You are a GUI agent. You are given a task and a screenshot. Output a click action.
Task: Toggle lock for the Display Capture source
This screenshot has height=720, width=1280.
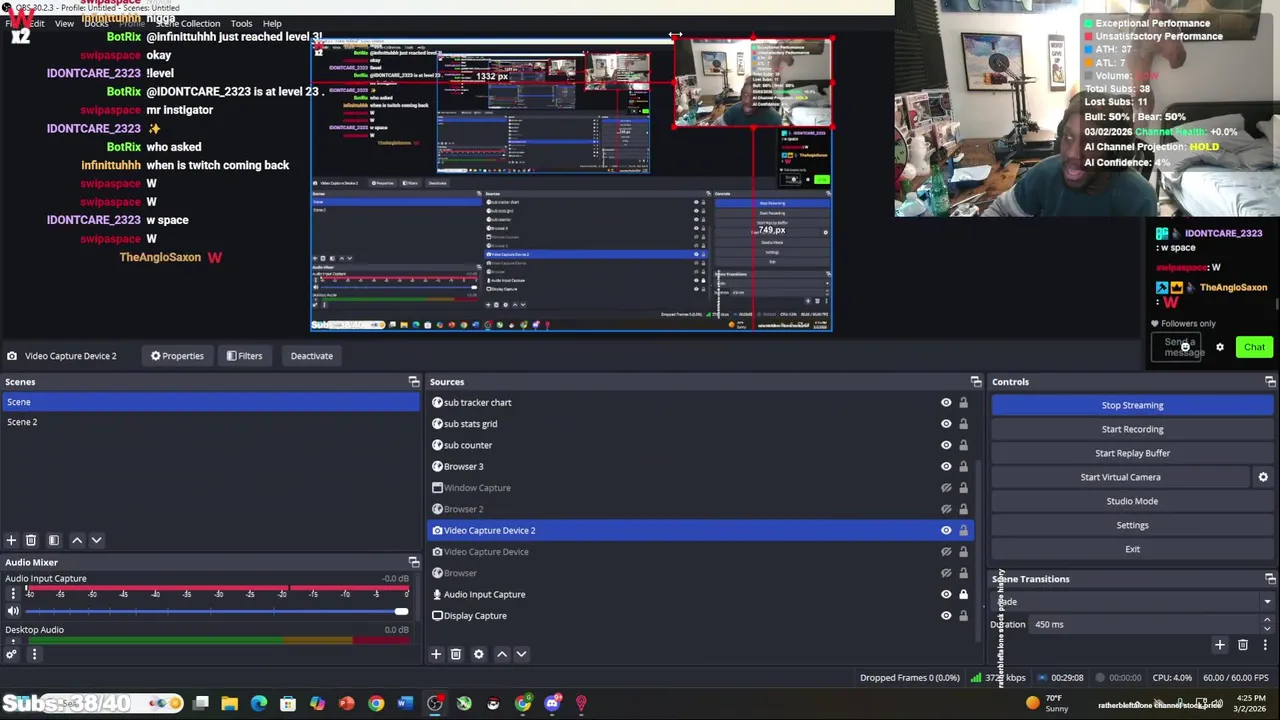pos(963,616)
